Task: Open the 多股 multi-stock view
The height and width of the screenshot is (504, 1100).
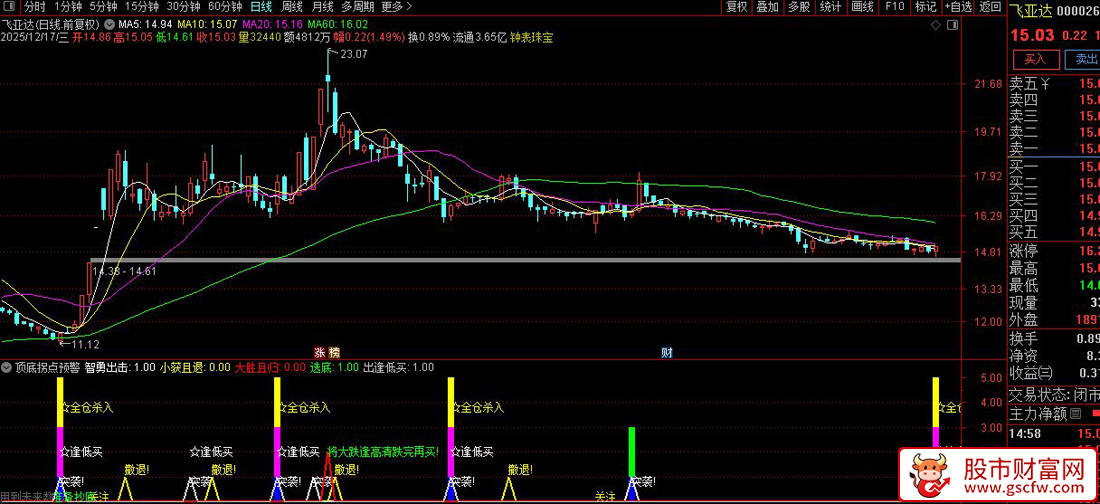Action: pyautogui.click(x=798, y=7)
